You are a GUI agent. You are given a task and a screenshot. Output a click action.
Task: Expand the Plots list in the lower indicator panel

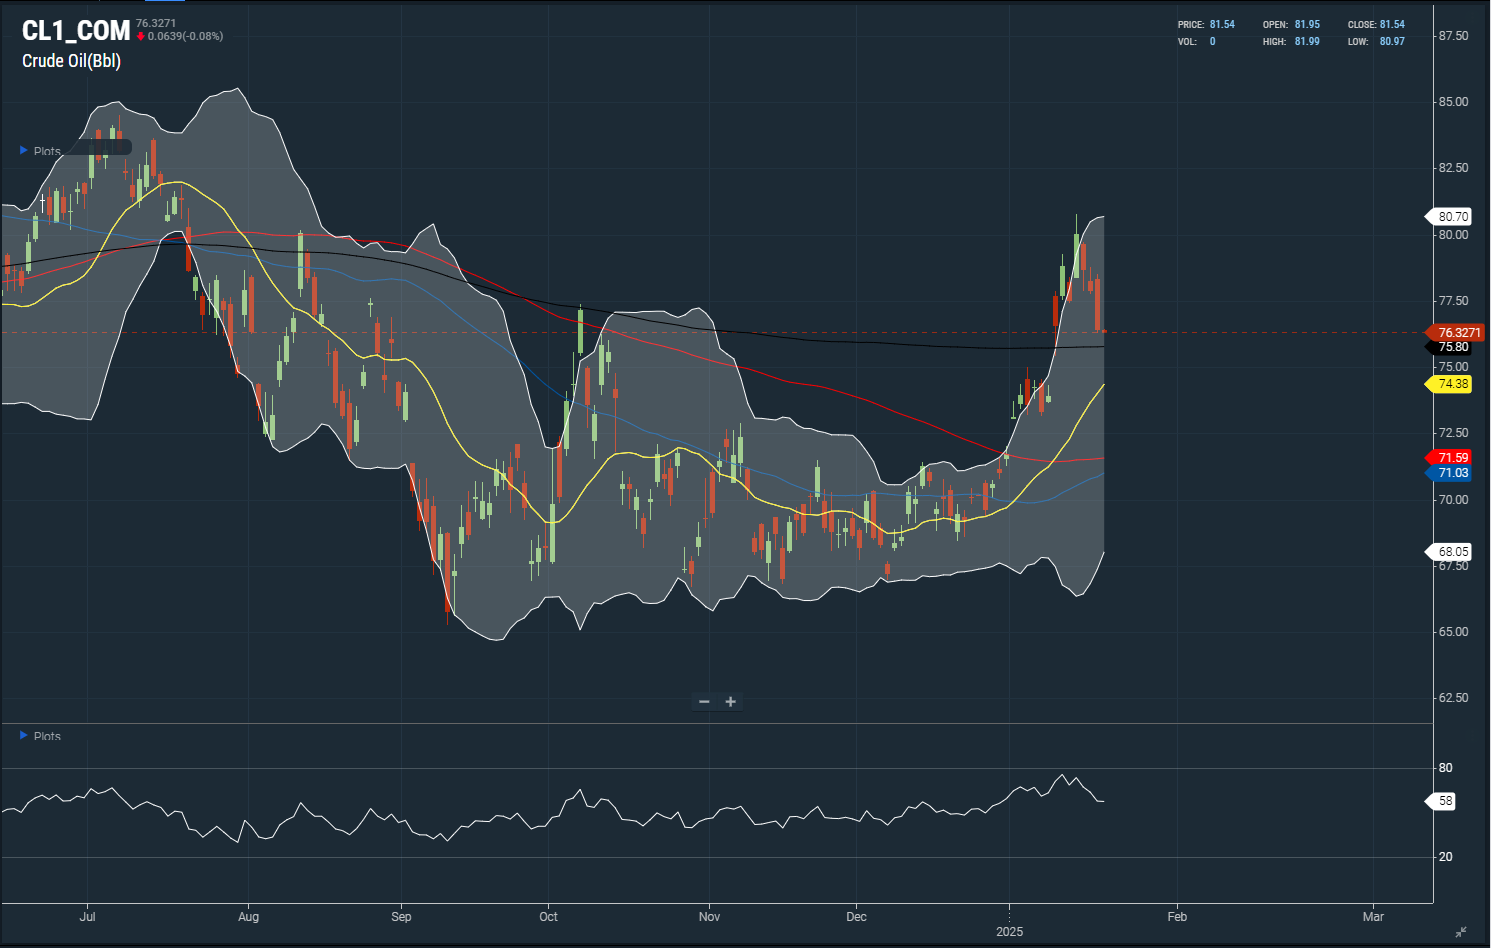pos(25,736)
